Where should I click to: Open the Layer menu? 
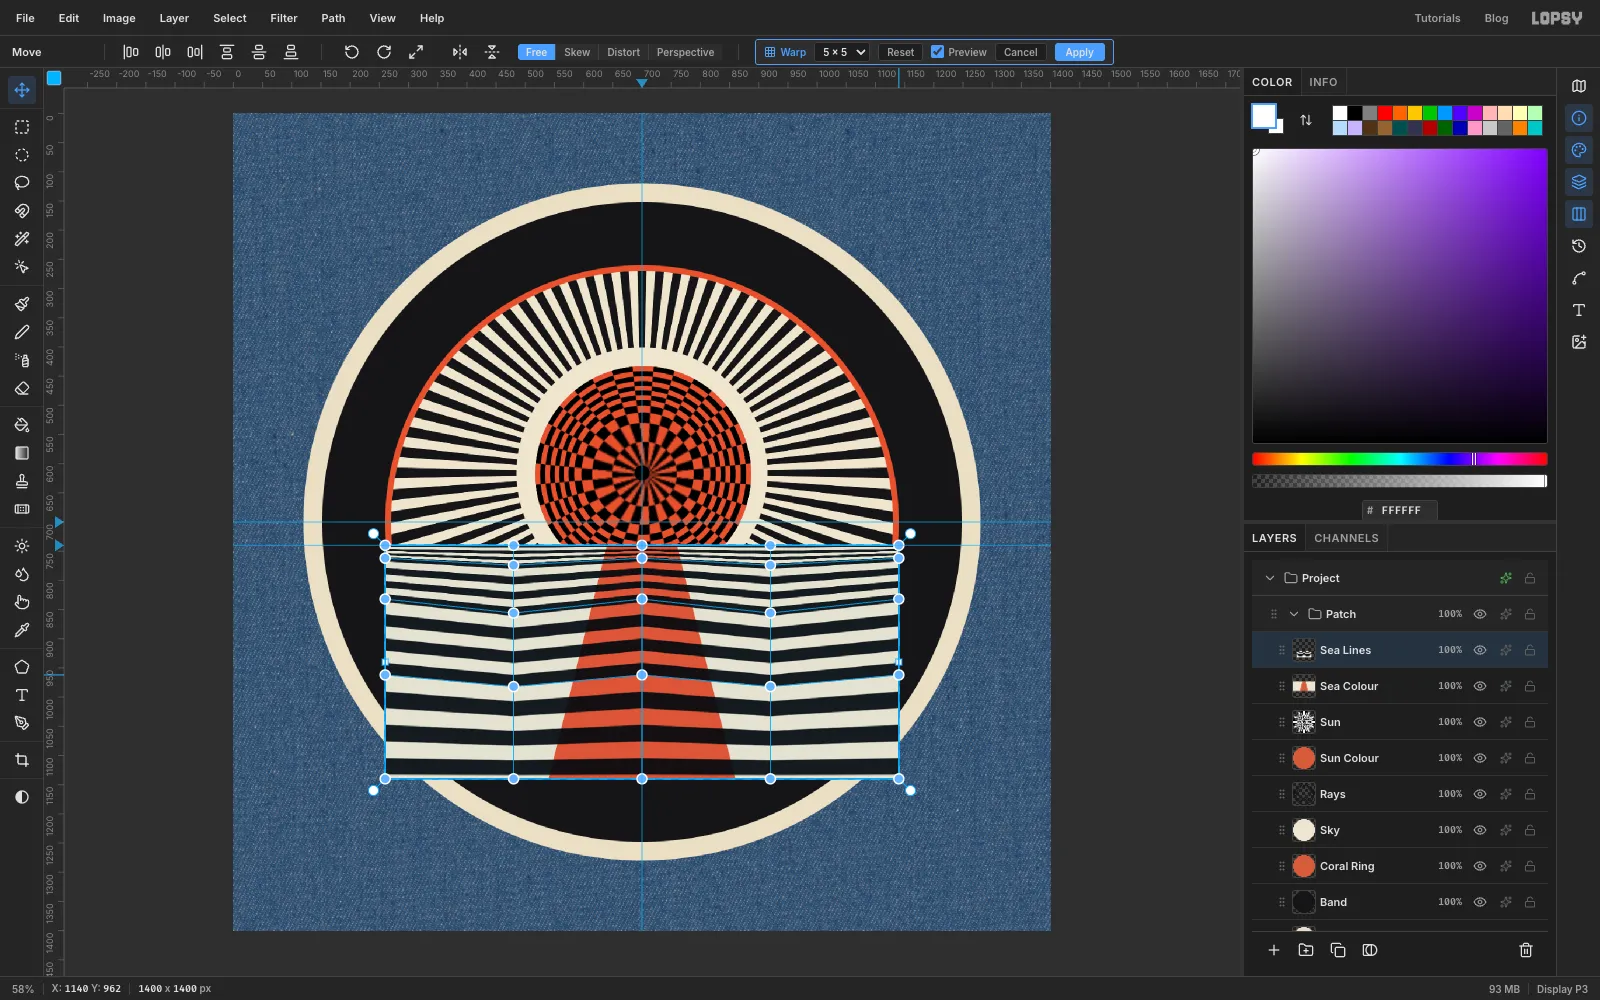[x=174, y=18]
